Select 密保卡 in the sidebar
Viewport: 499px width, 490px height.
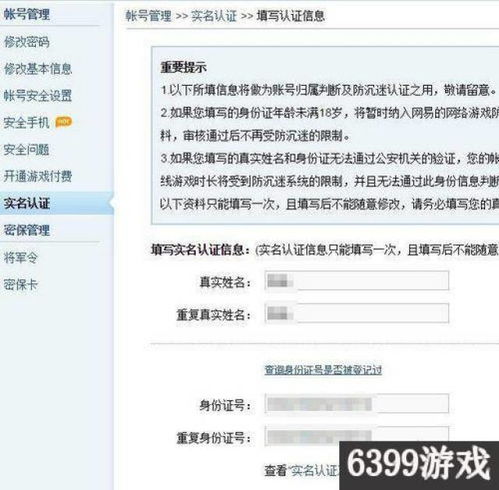tap(21, 285)
